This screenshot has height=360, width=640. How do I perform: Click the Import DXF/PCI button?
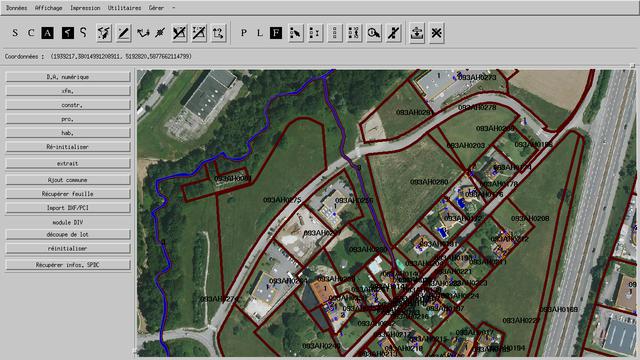click(68, 208)
